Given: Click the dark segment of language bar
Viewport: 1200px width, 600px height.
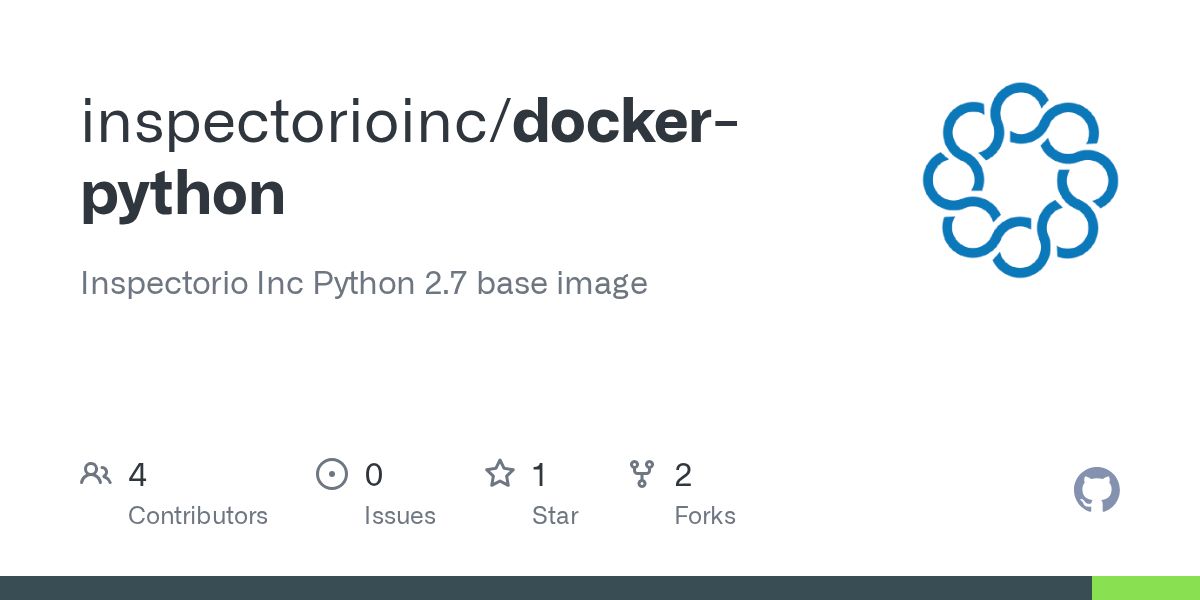Looking at the screenshot, I should click(x=546, y=588).
